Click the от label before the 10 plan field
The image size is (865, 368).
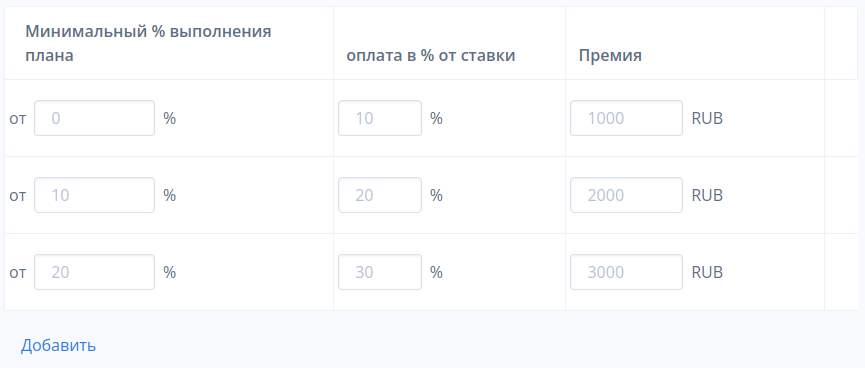coord(18,196)
